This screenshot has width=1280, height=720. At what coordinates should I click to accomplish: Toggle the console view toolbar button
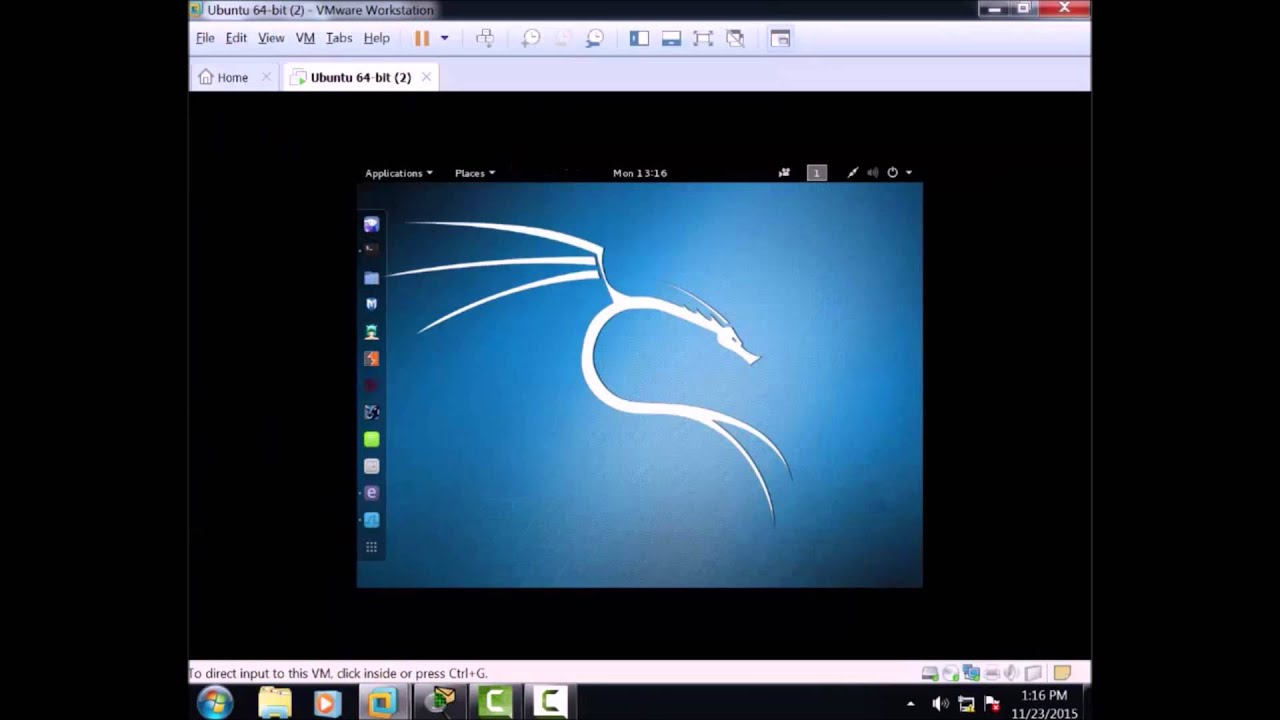(x=780, y=38)
